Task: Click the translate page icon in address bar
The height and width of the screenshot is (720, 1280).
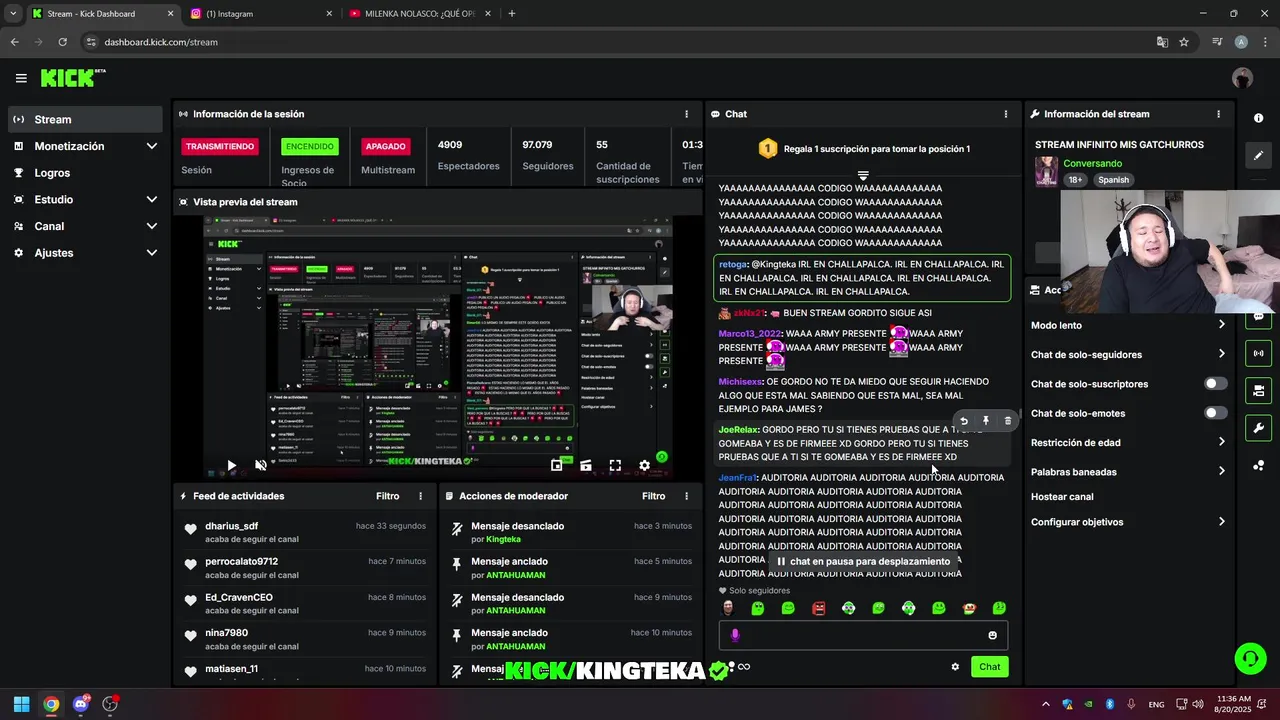Action: 1162,42
